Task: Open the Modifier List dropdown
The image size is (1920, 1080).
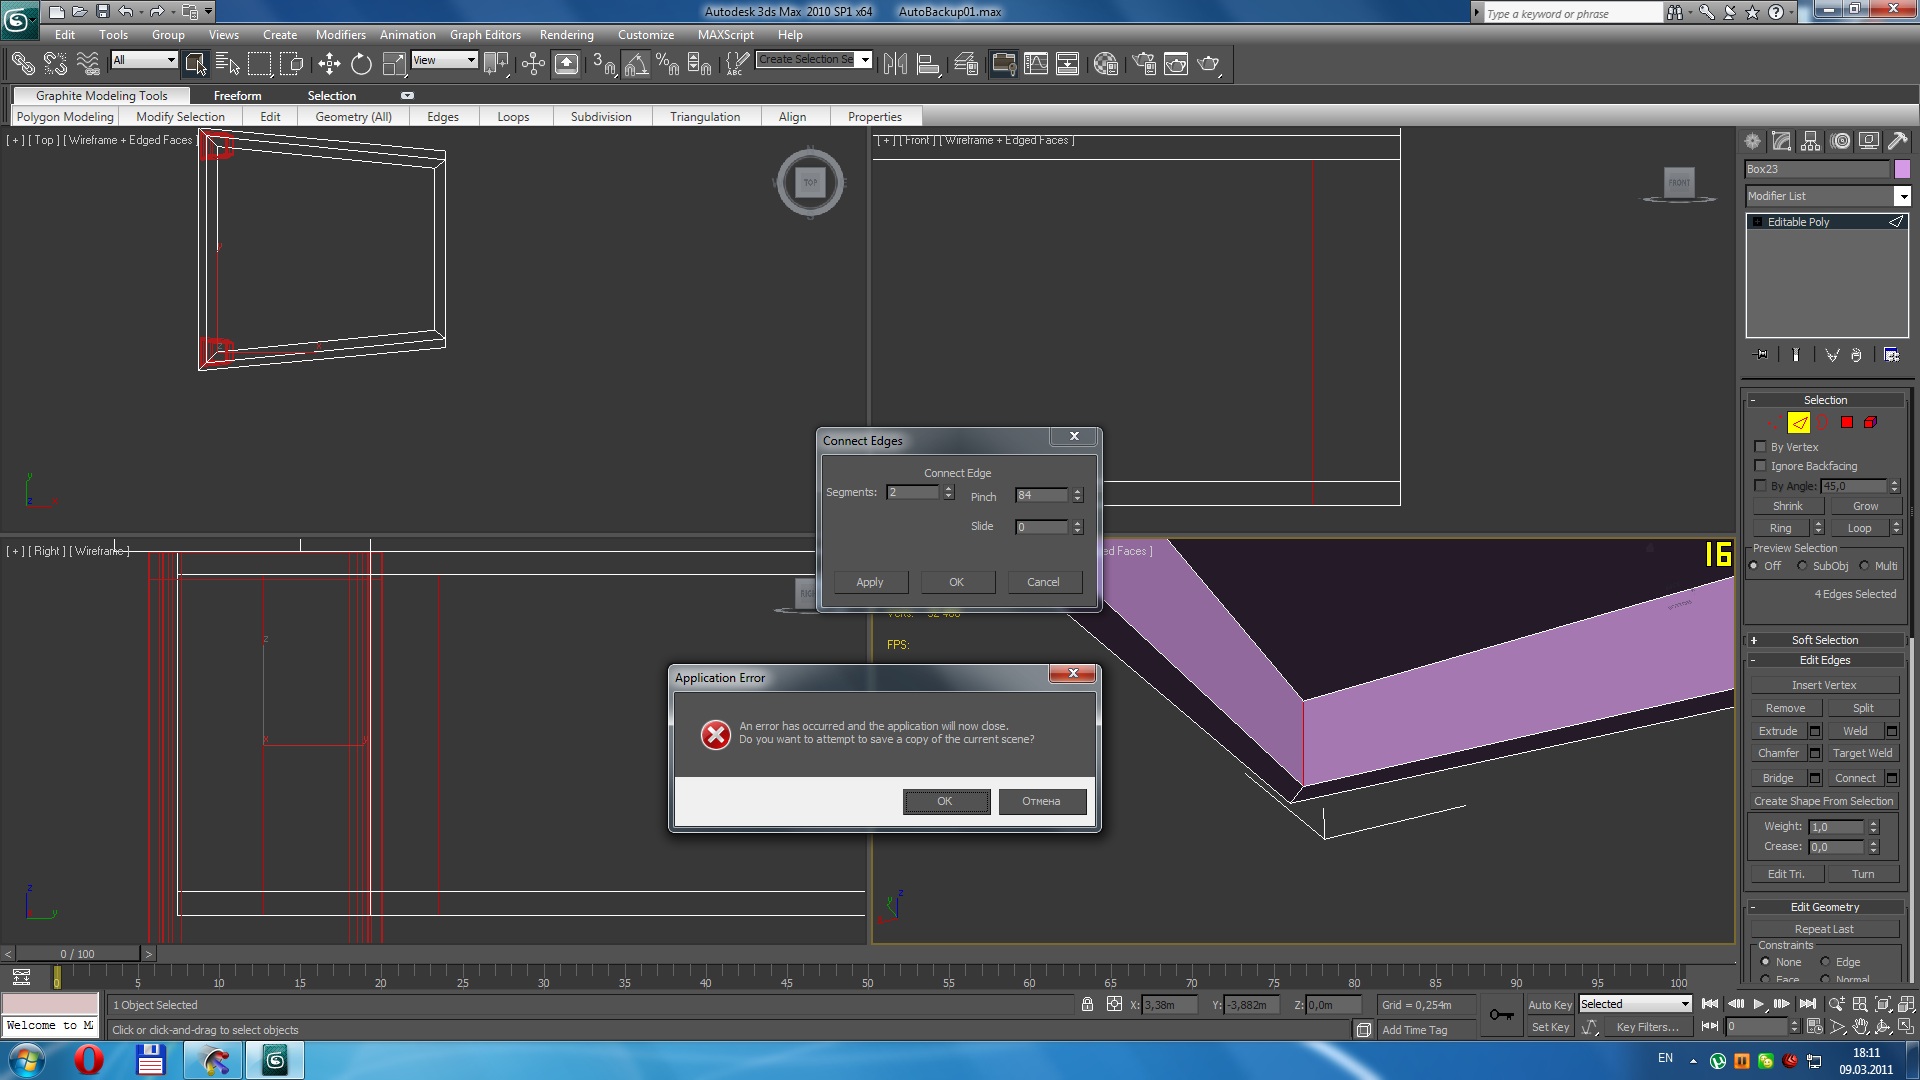Action: tap(1902, 196)
